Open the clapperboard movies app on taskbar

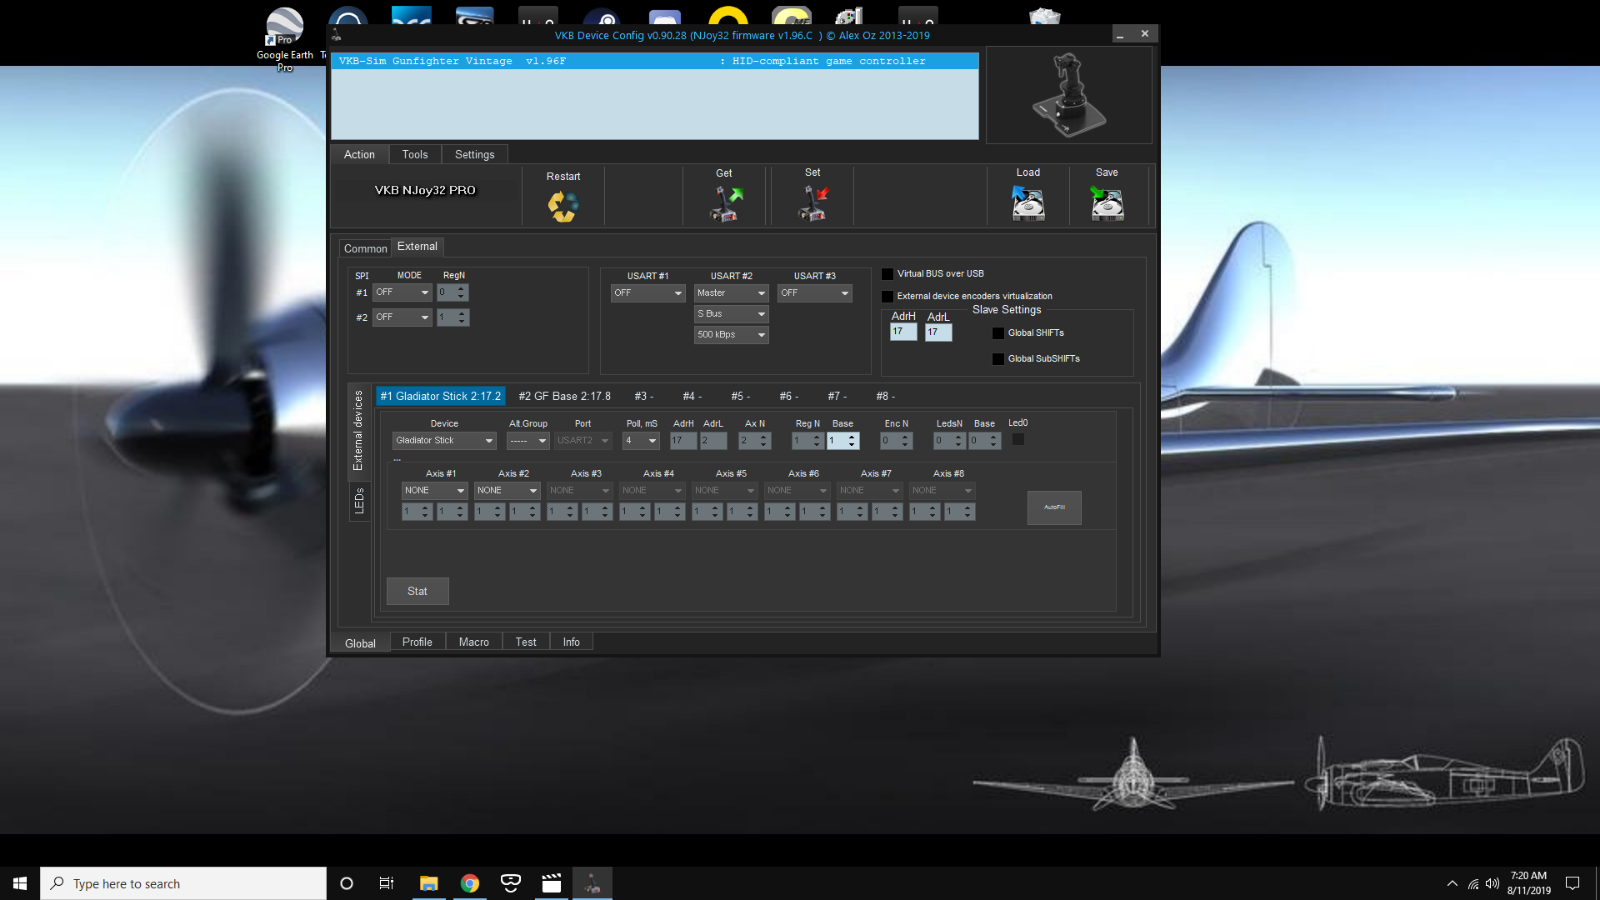pyautogui.click(x=551, y=883)
